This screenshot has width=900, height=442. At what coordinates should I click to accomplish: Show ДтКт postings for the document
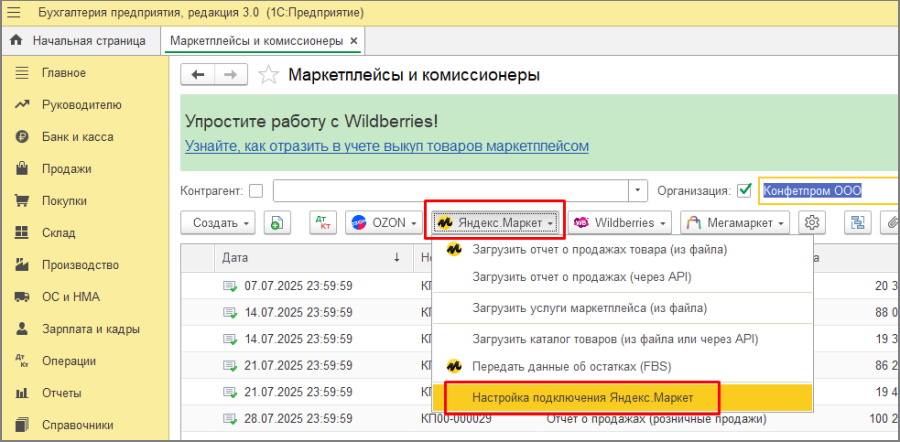323,223
